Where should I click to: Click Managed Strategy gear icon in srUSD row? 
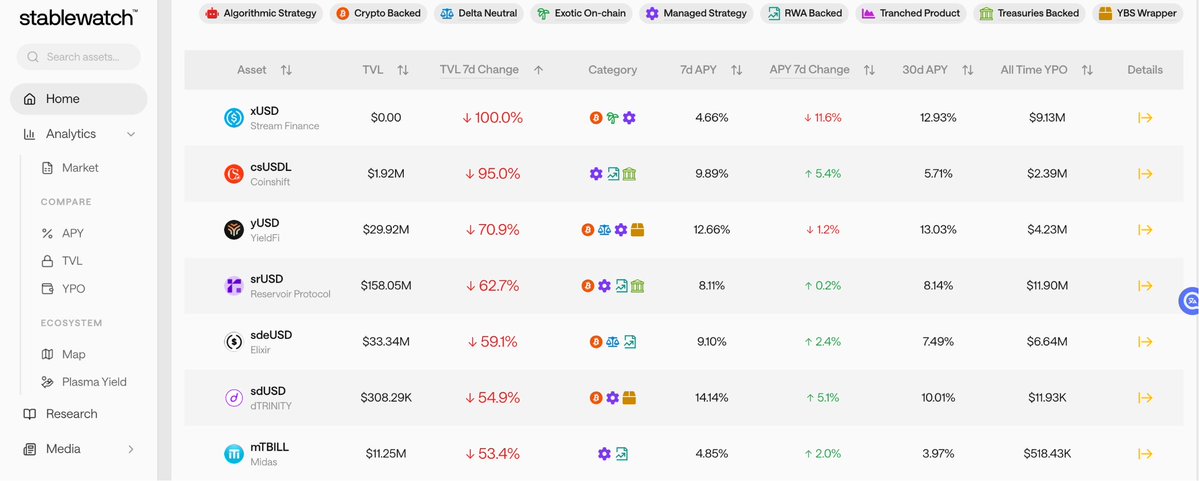(604, 286)
